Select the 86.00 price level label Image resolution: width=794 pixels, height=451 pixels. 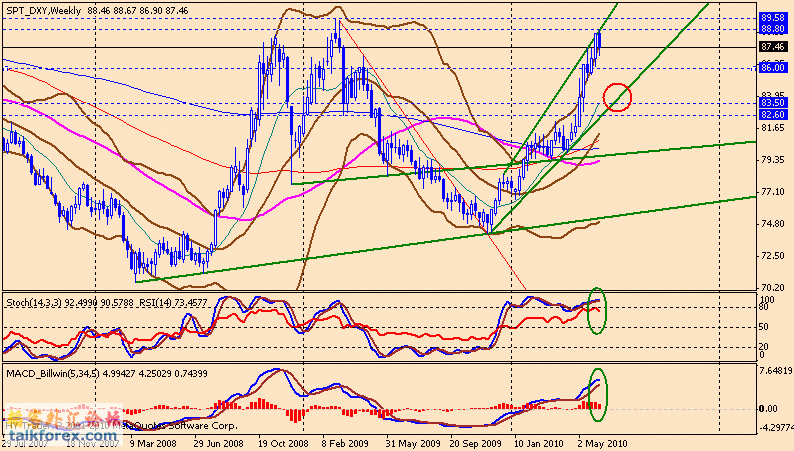coord(772,67)
